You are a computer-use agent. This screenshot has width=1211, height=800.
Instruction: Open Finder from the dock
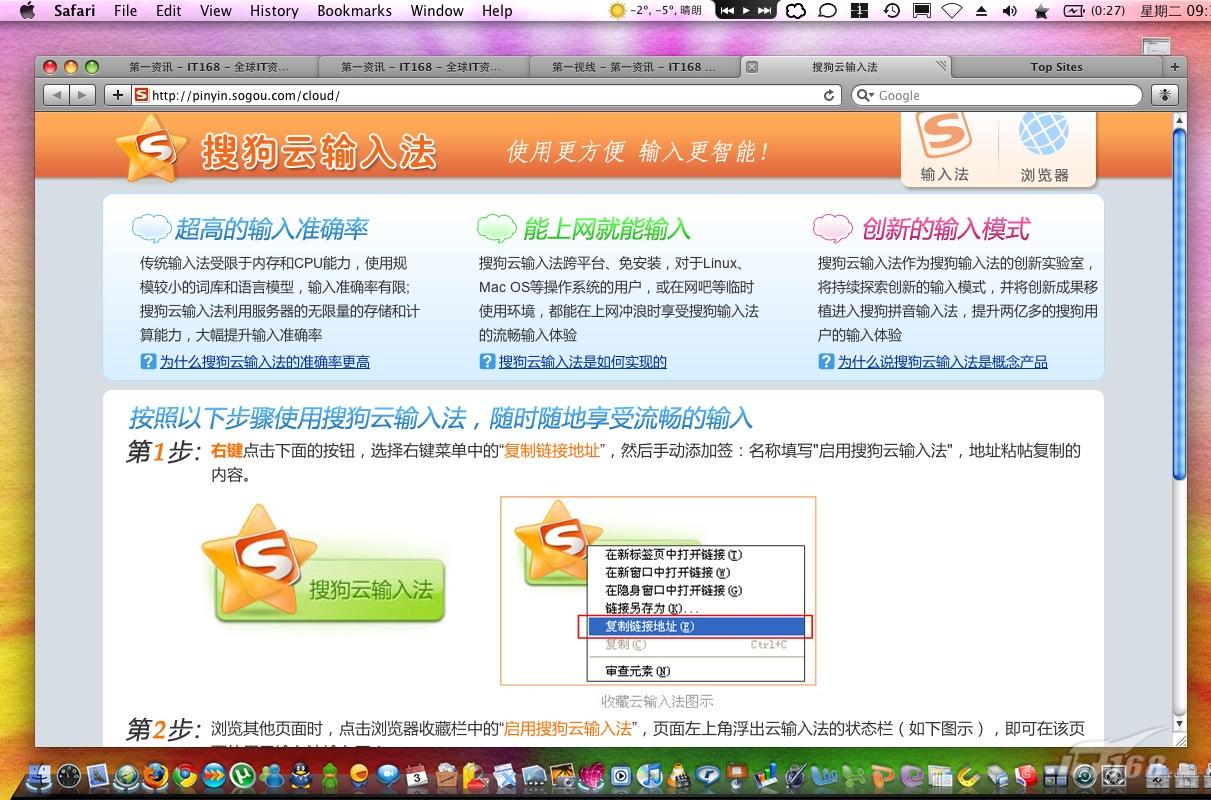[41, 775]
